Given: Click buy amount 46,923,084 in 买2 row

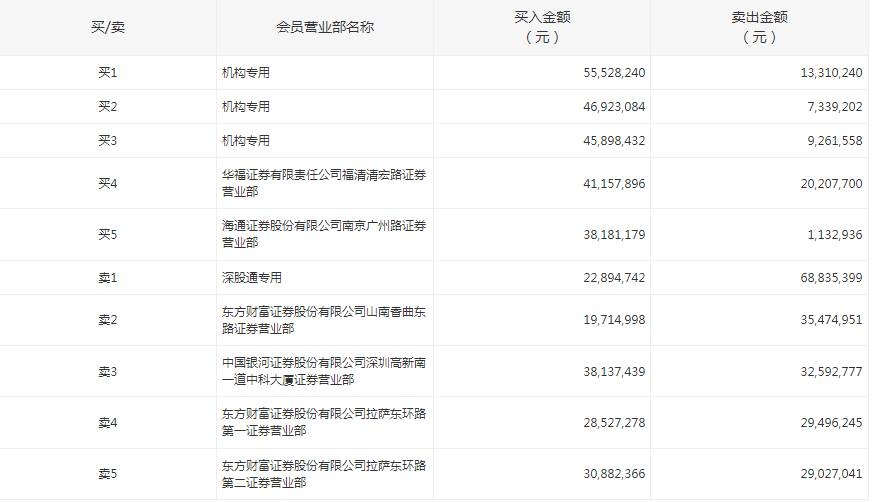Looking at the screenshot, I should [614, 107].
